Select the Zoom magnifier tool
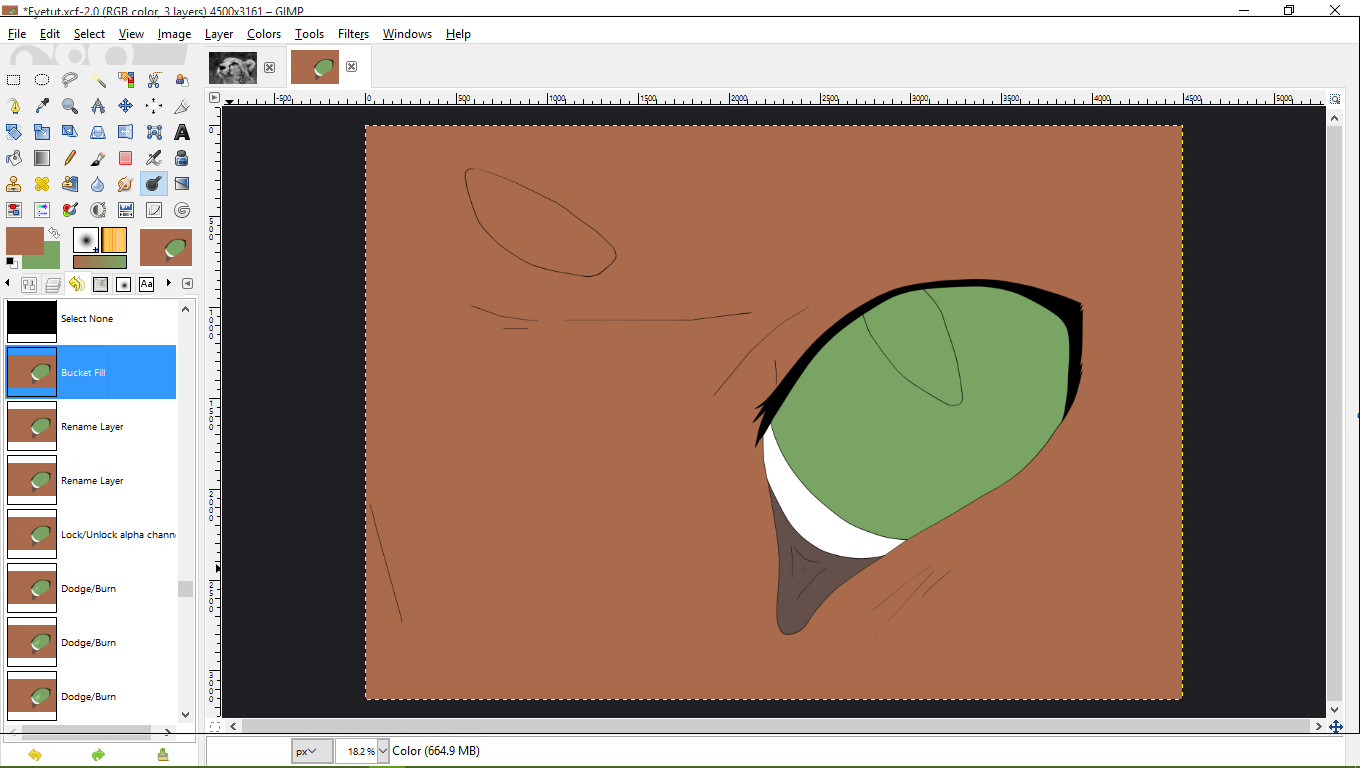 click(x=70, y=106)
